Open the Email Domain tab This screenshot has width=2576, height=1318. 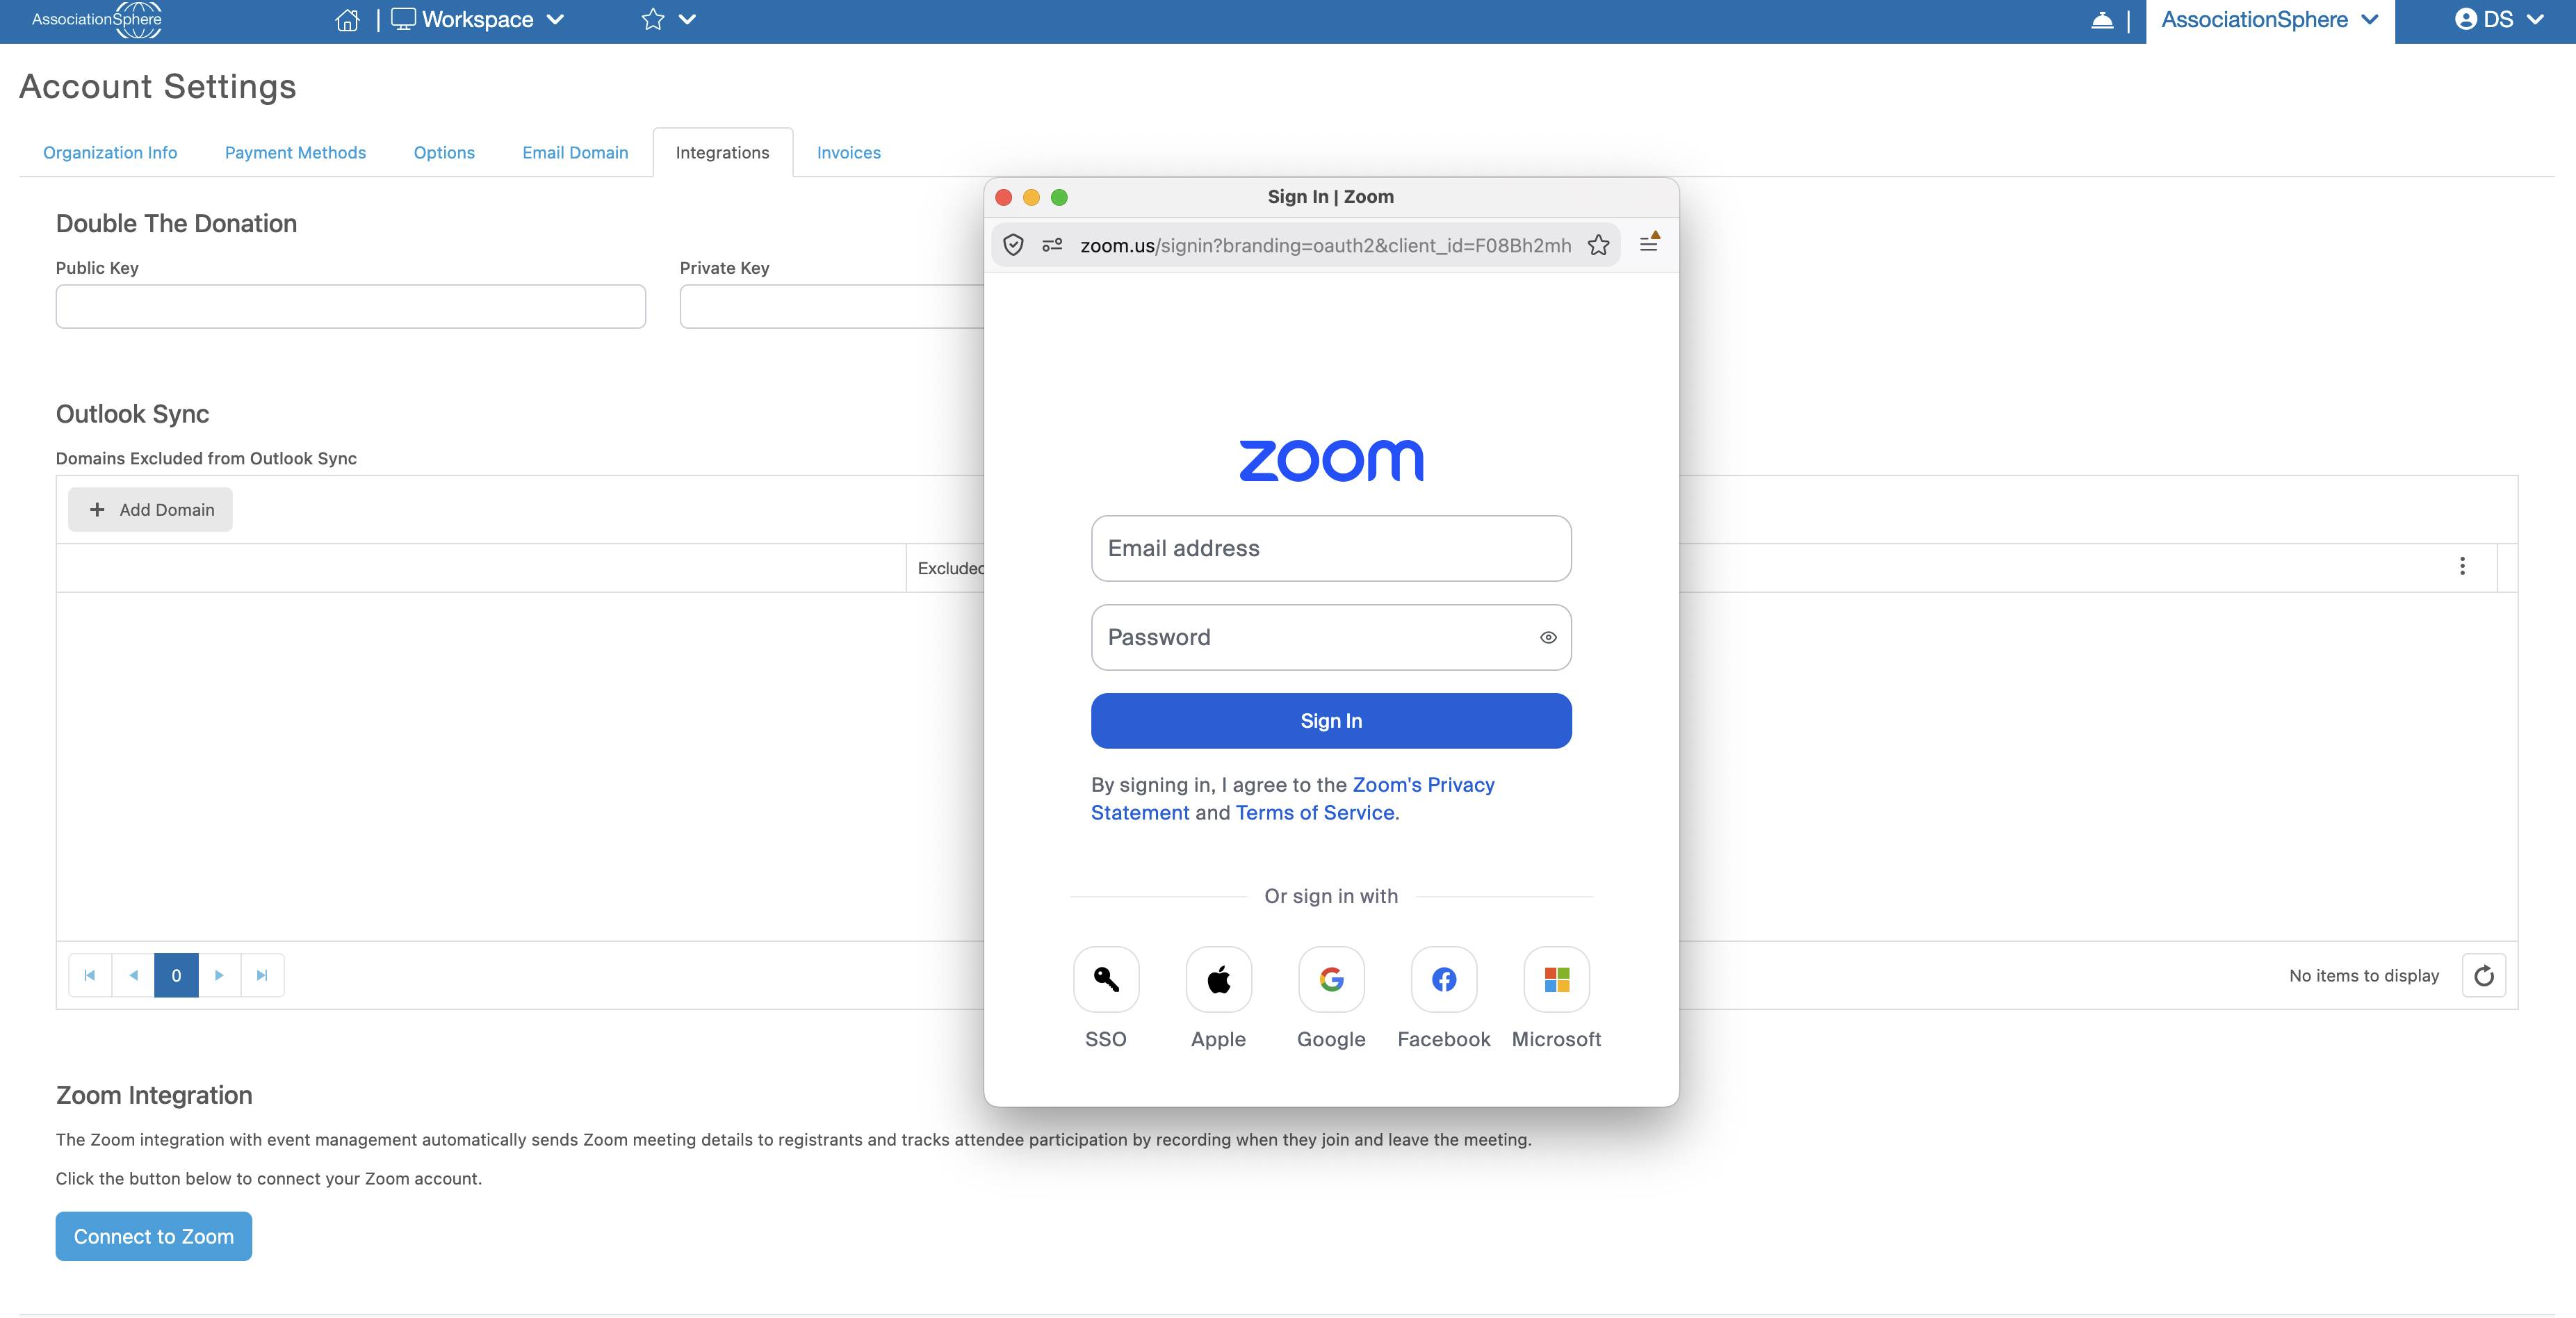(x=575, y=152)
